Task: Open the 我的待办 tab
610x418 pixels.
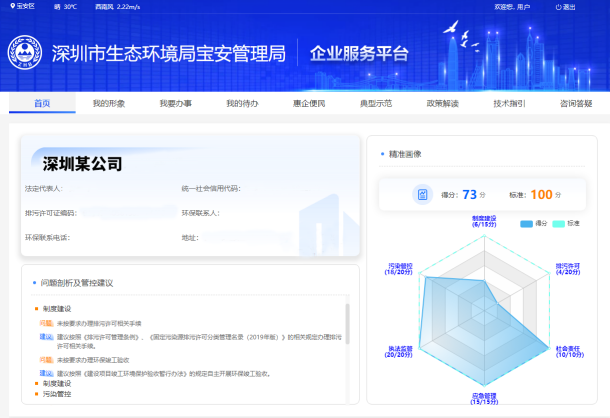Action: pos(242,103)
